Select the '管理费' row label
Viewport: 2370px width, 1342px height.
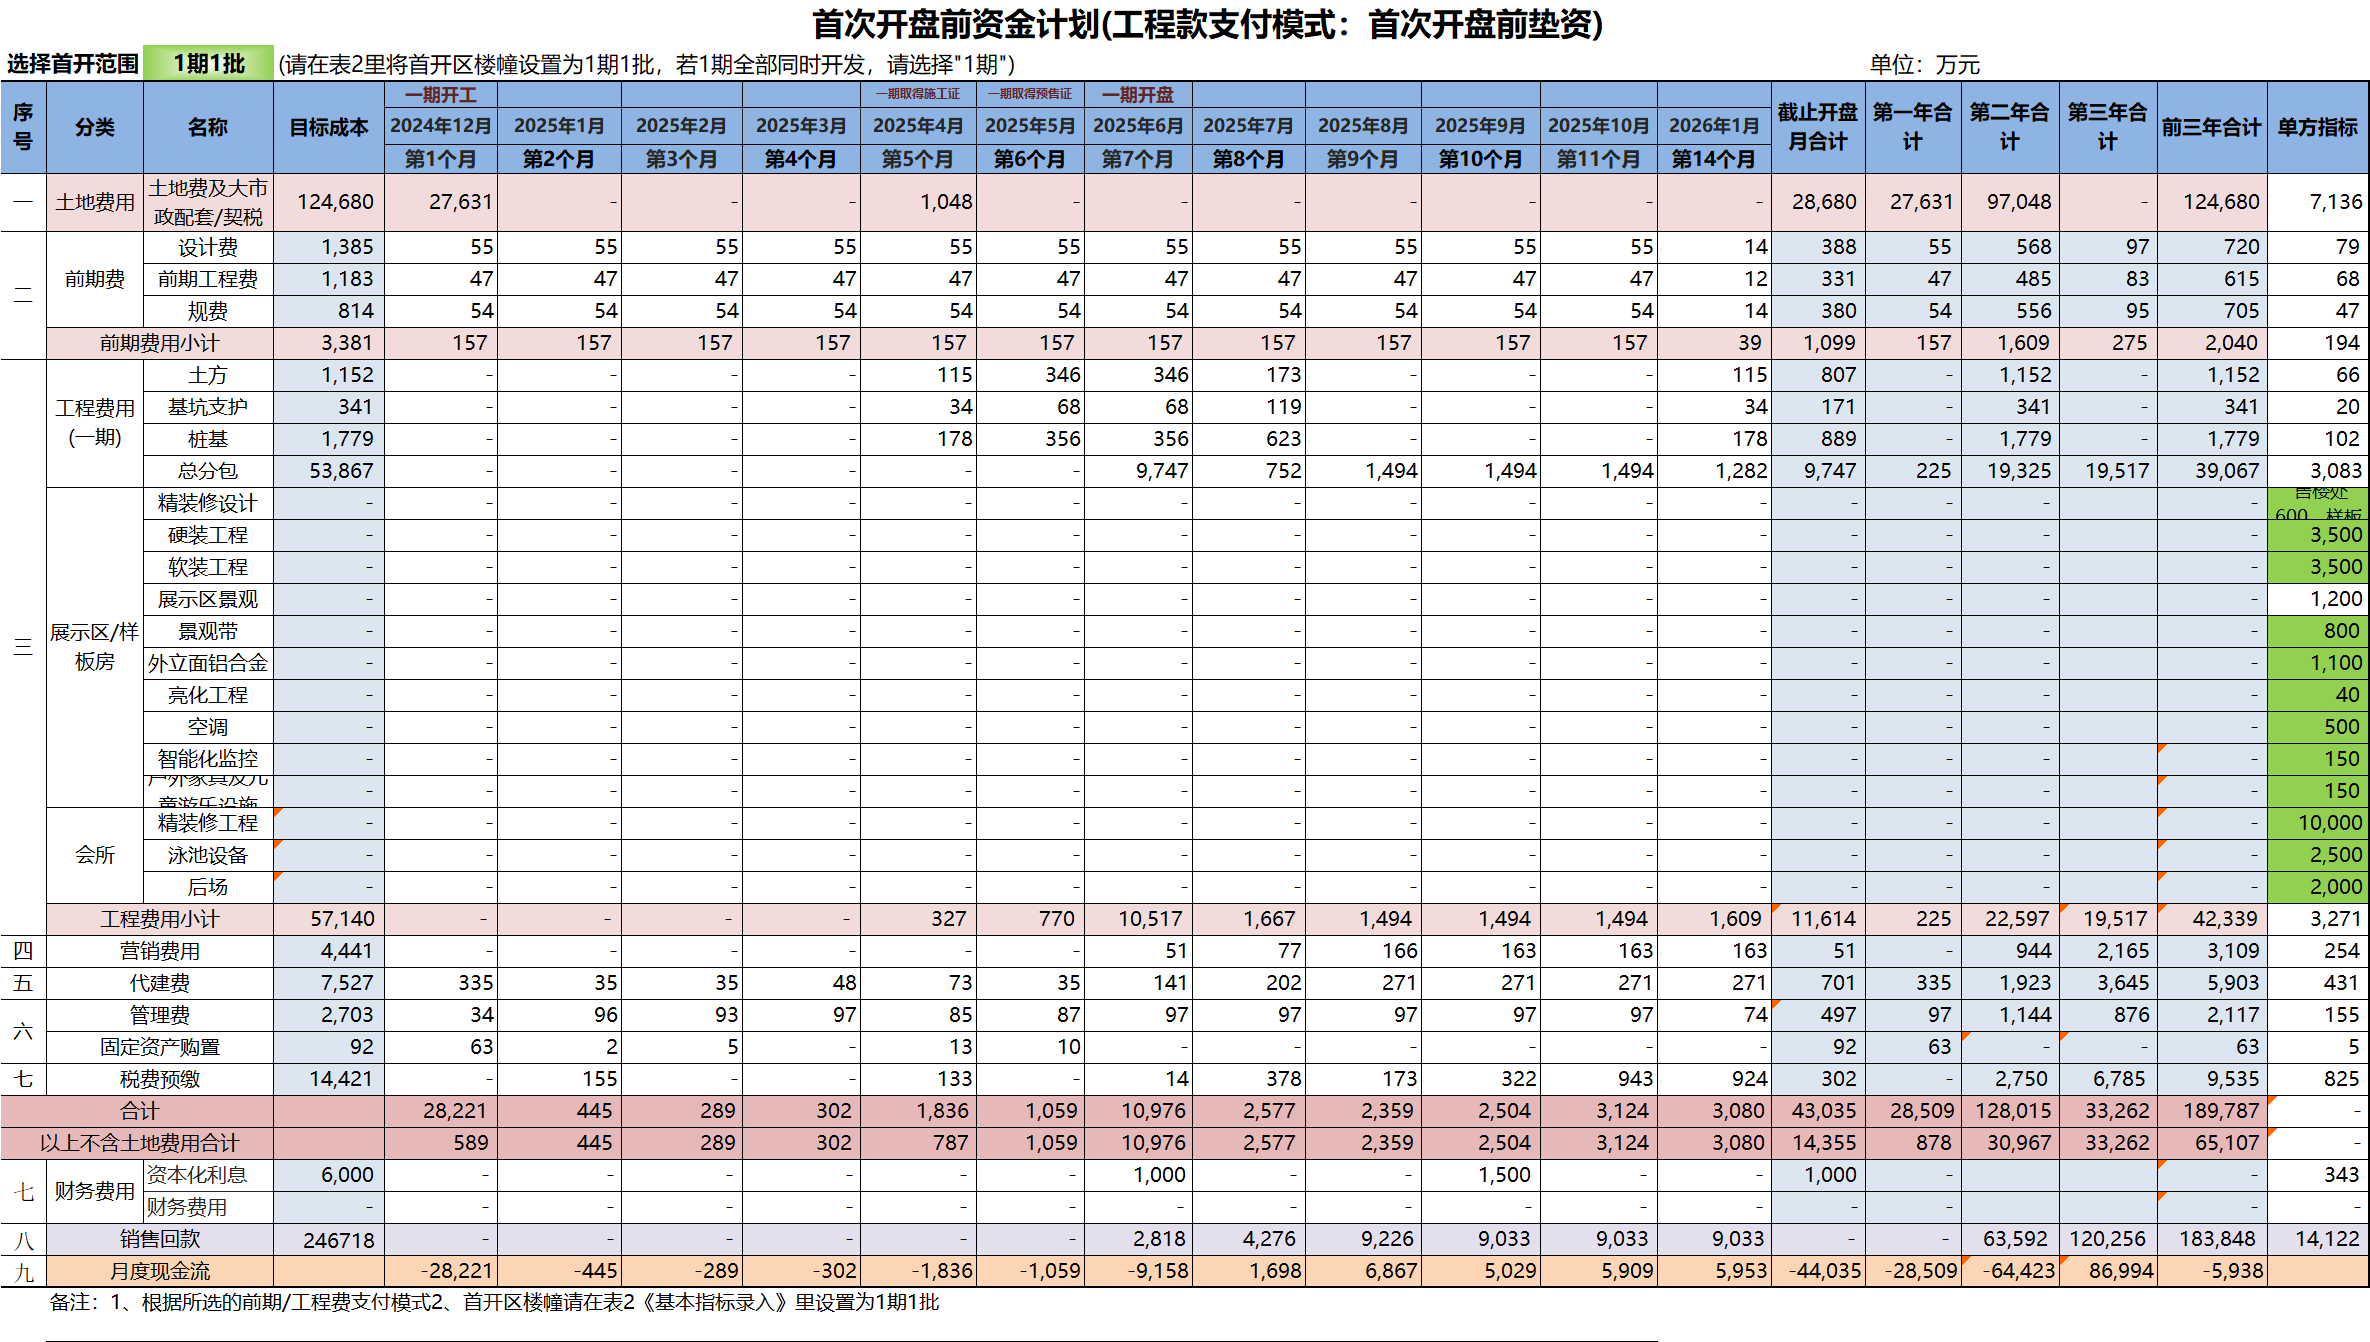[159, 1015]
